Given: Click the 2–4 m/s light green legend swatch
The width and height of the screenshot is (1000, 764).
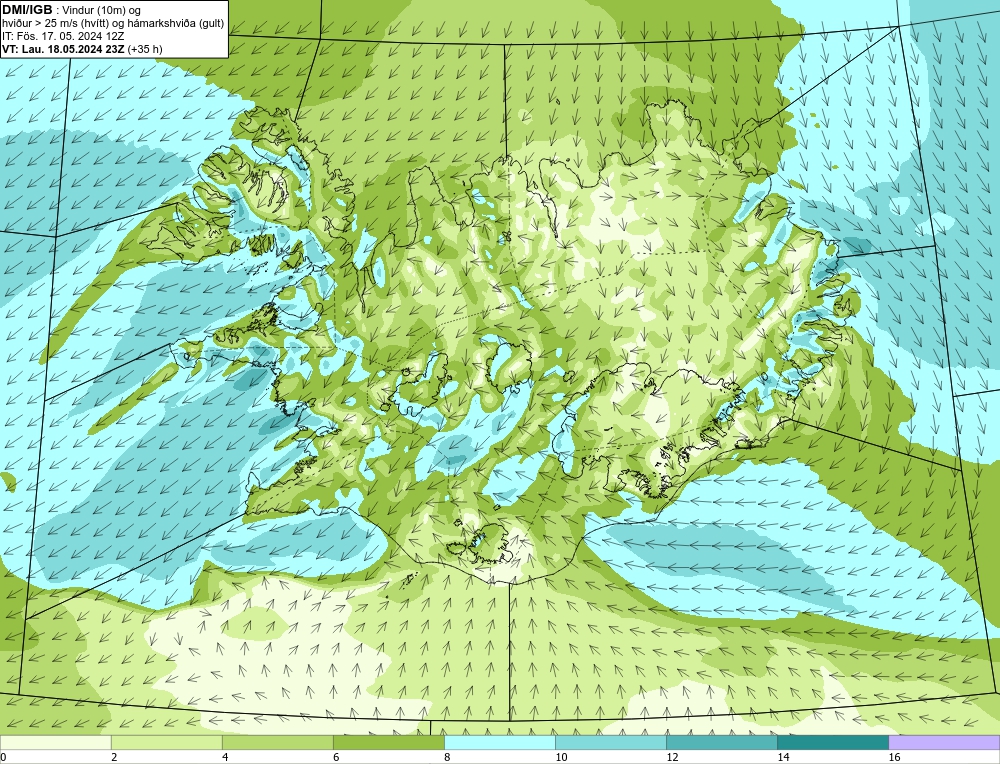Looking at the screenshot, I should (x=167, y=742).
